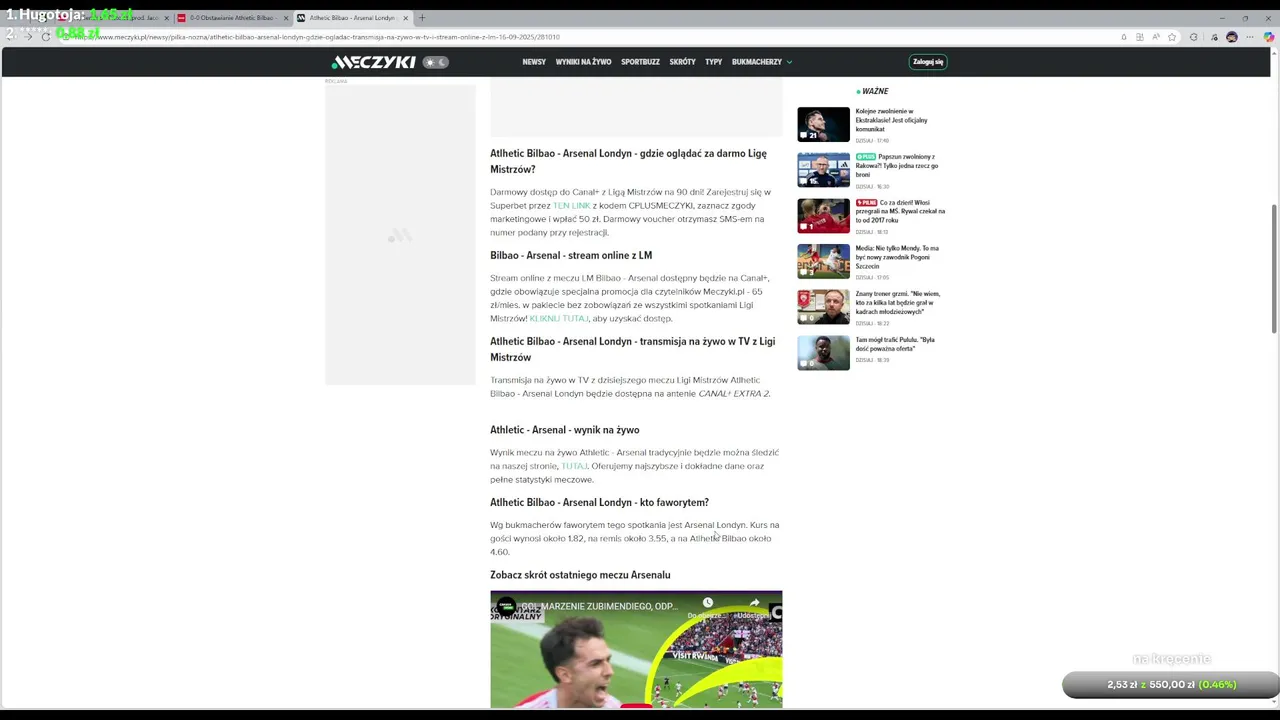Switch to the 'Obstawianie Athletic Bilbao' browser tab
1280x720 pixels.
[x=231, y=18]
